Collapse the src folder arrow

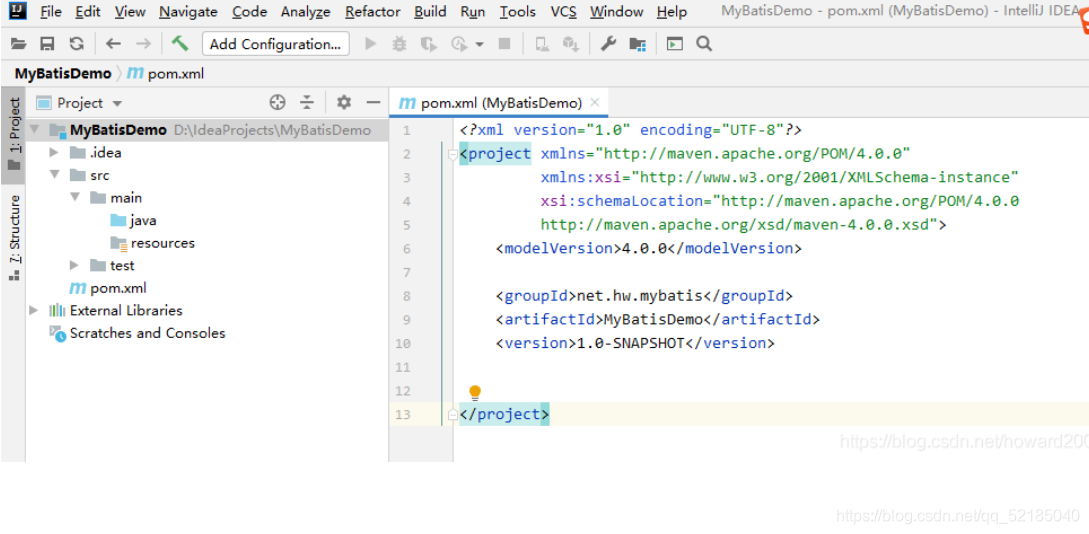55,175
